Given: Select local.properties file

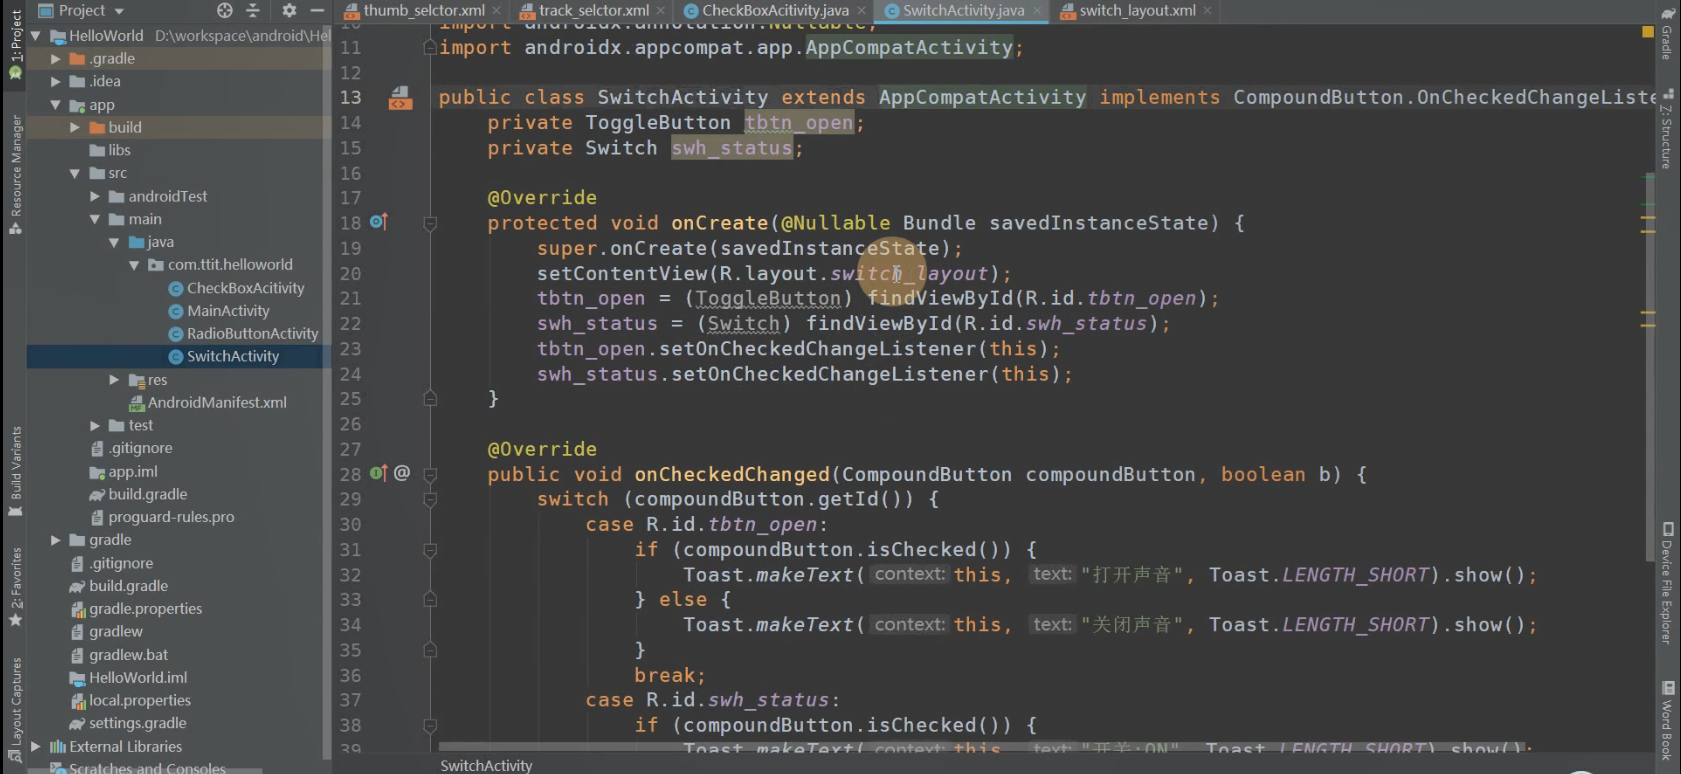Looking at the screenshot, I should [130, 701].
